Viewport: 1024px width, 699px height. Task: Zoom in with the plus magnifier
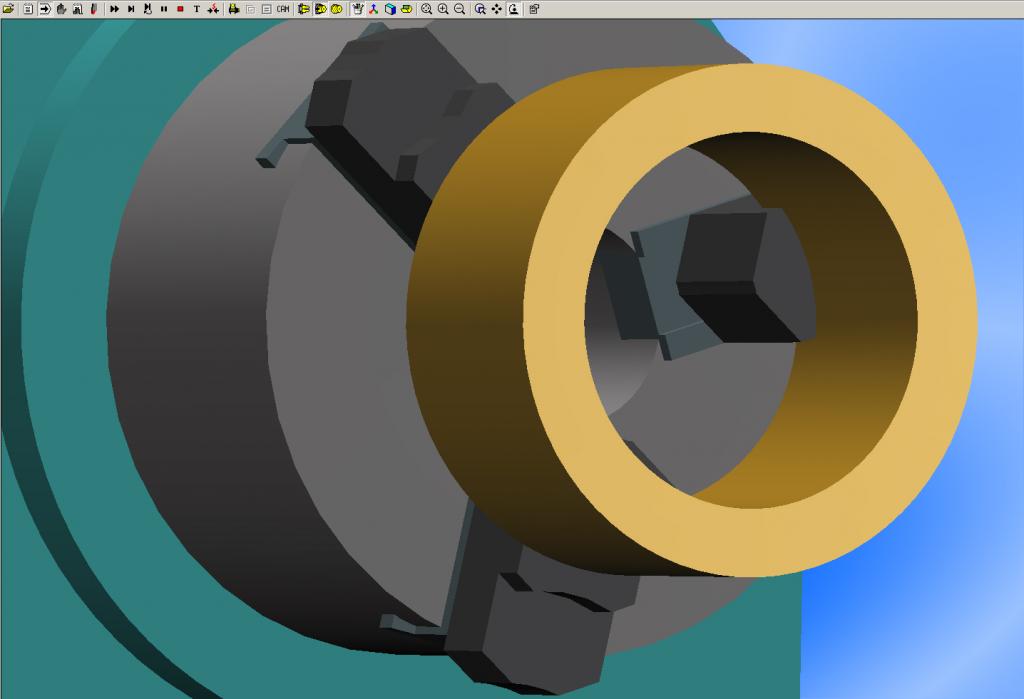coord(443,9)
